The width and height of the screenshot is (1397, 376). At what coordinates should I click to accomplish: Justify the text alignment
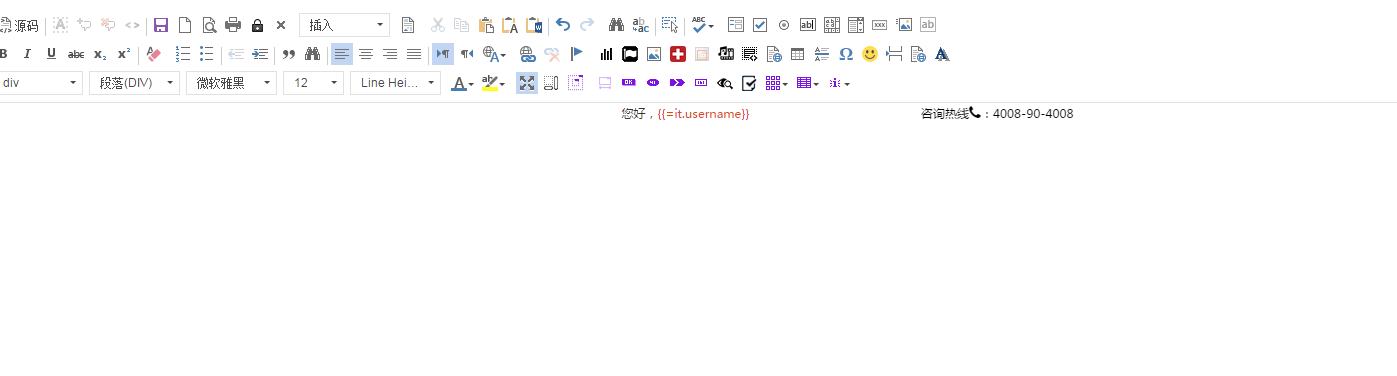[414, 54]
